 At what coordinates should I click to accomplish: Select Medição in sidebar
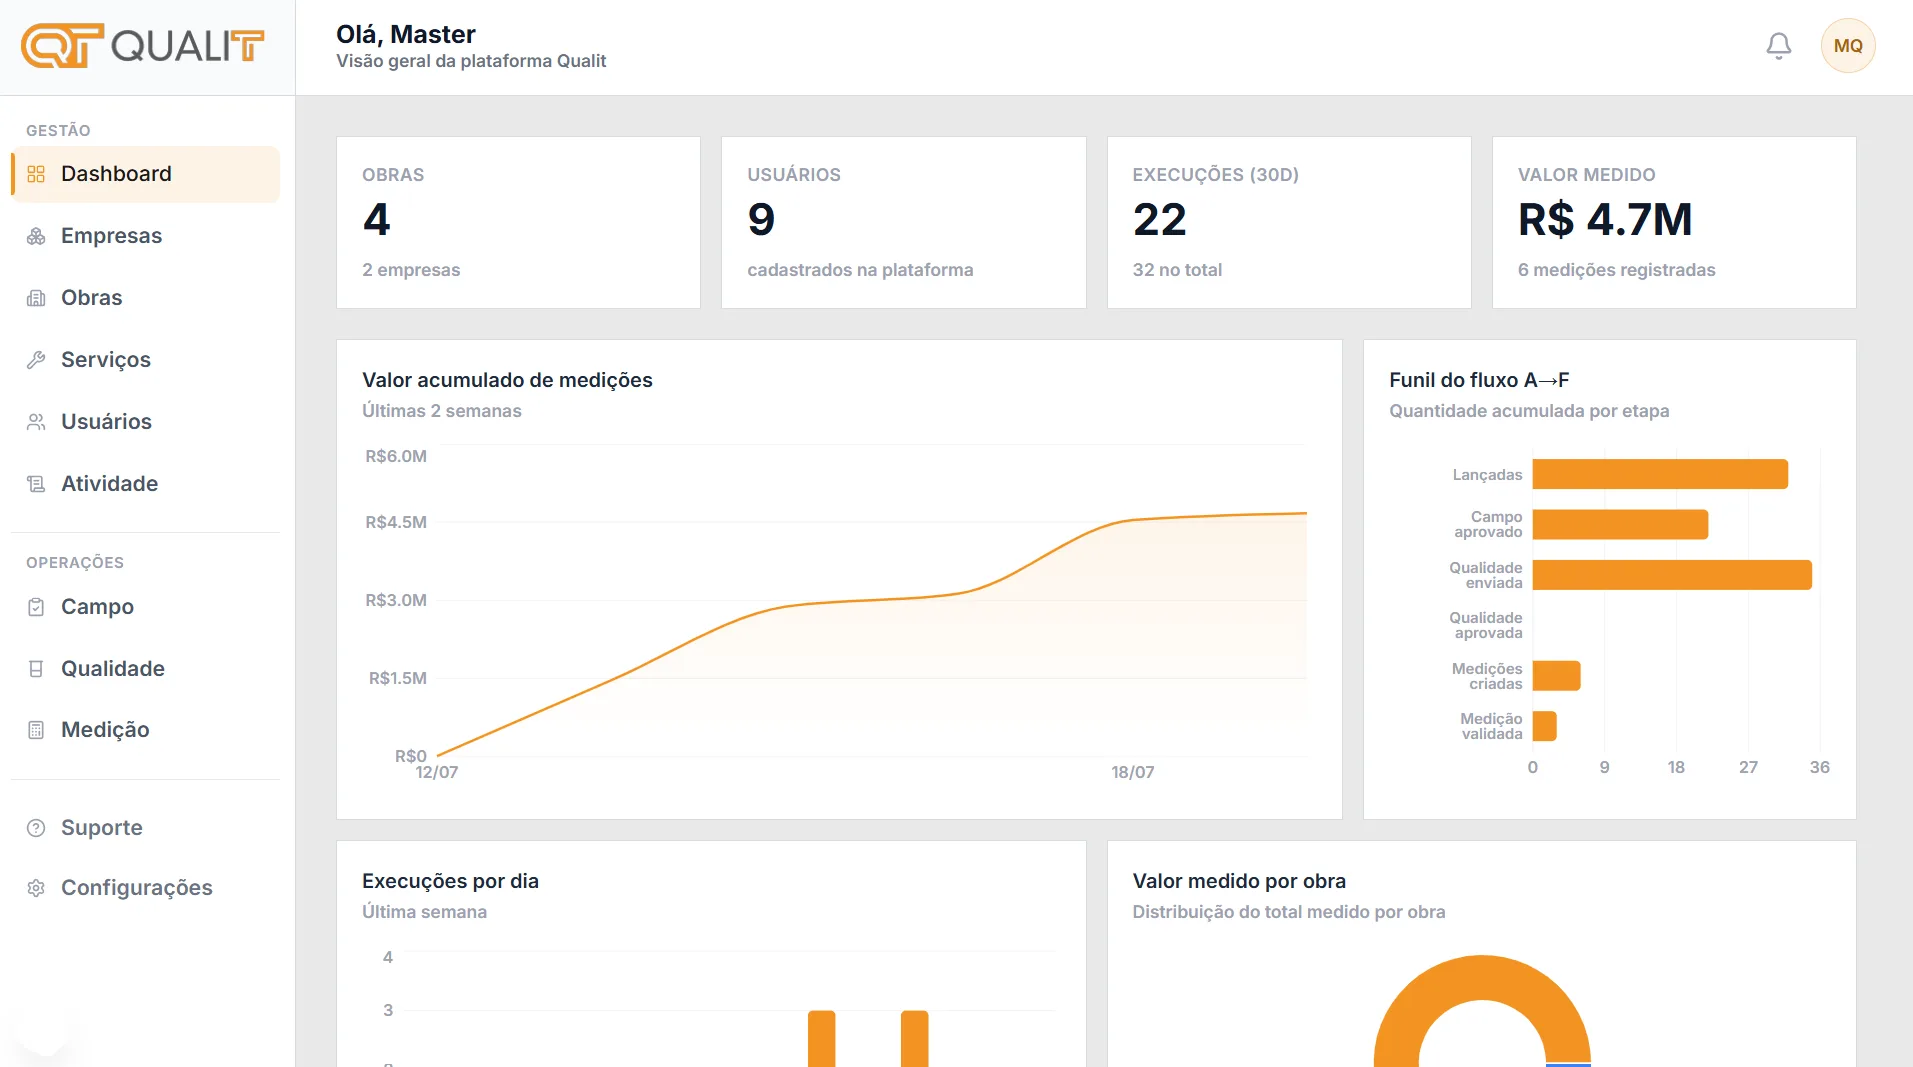145,730
